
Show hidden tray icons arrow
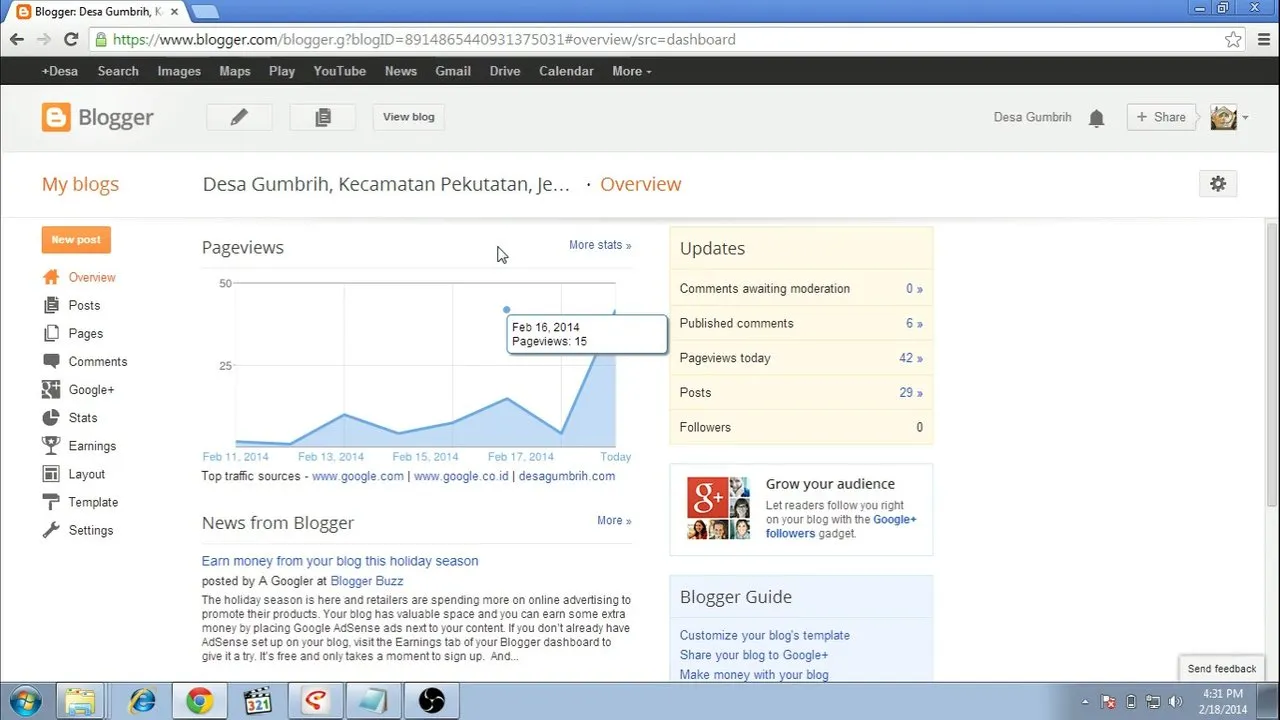pos(1085,701)
